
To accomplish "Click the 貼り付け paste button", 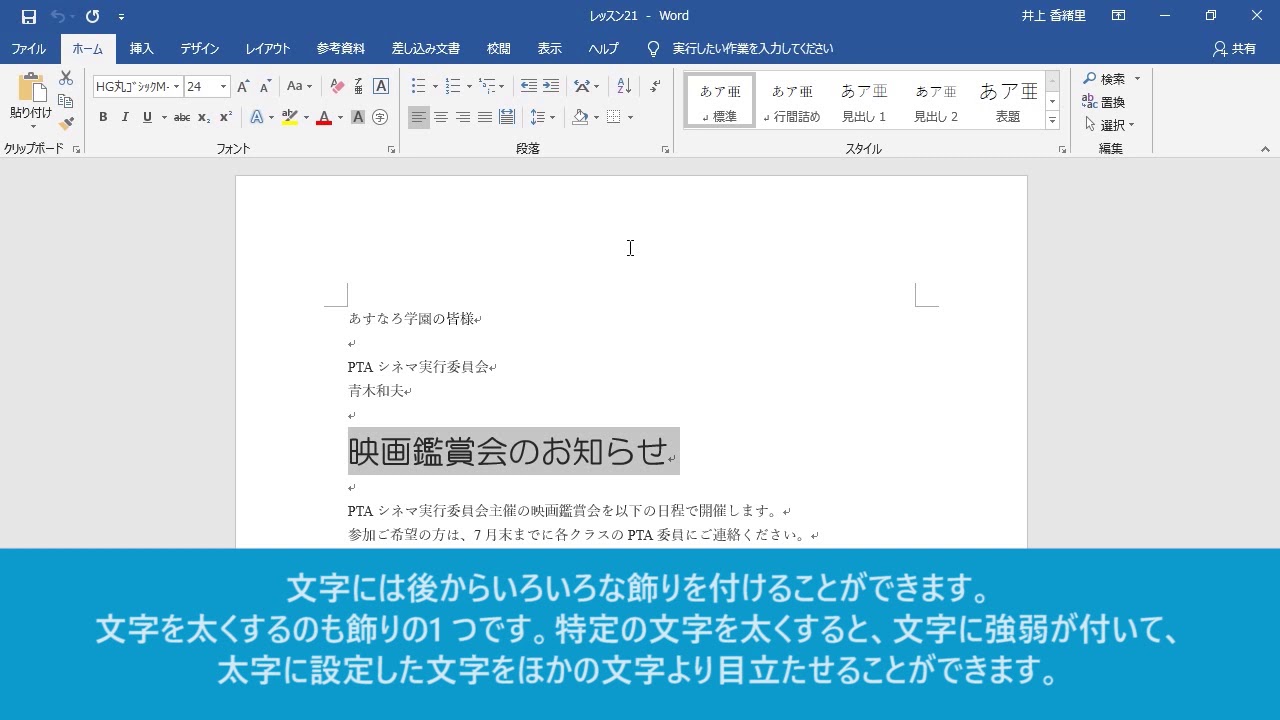I will [31, 101].
